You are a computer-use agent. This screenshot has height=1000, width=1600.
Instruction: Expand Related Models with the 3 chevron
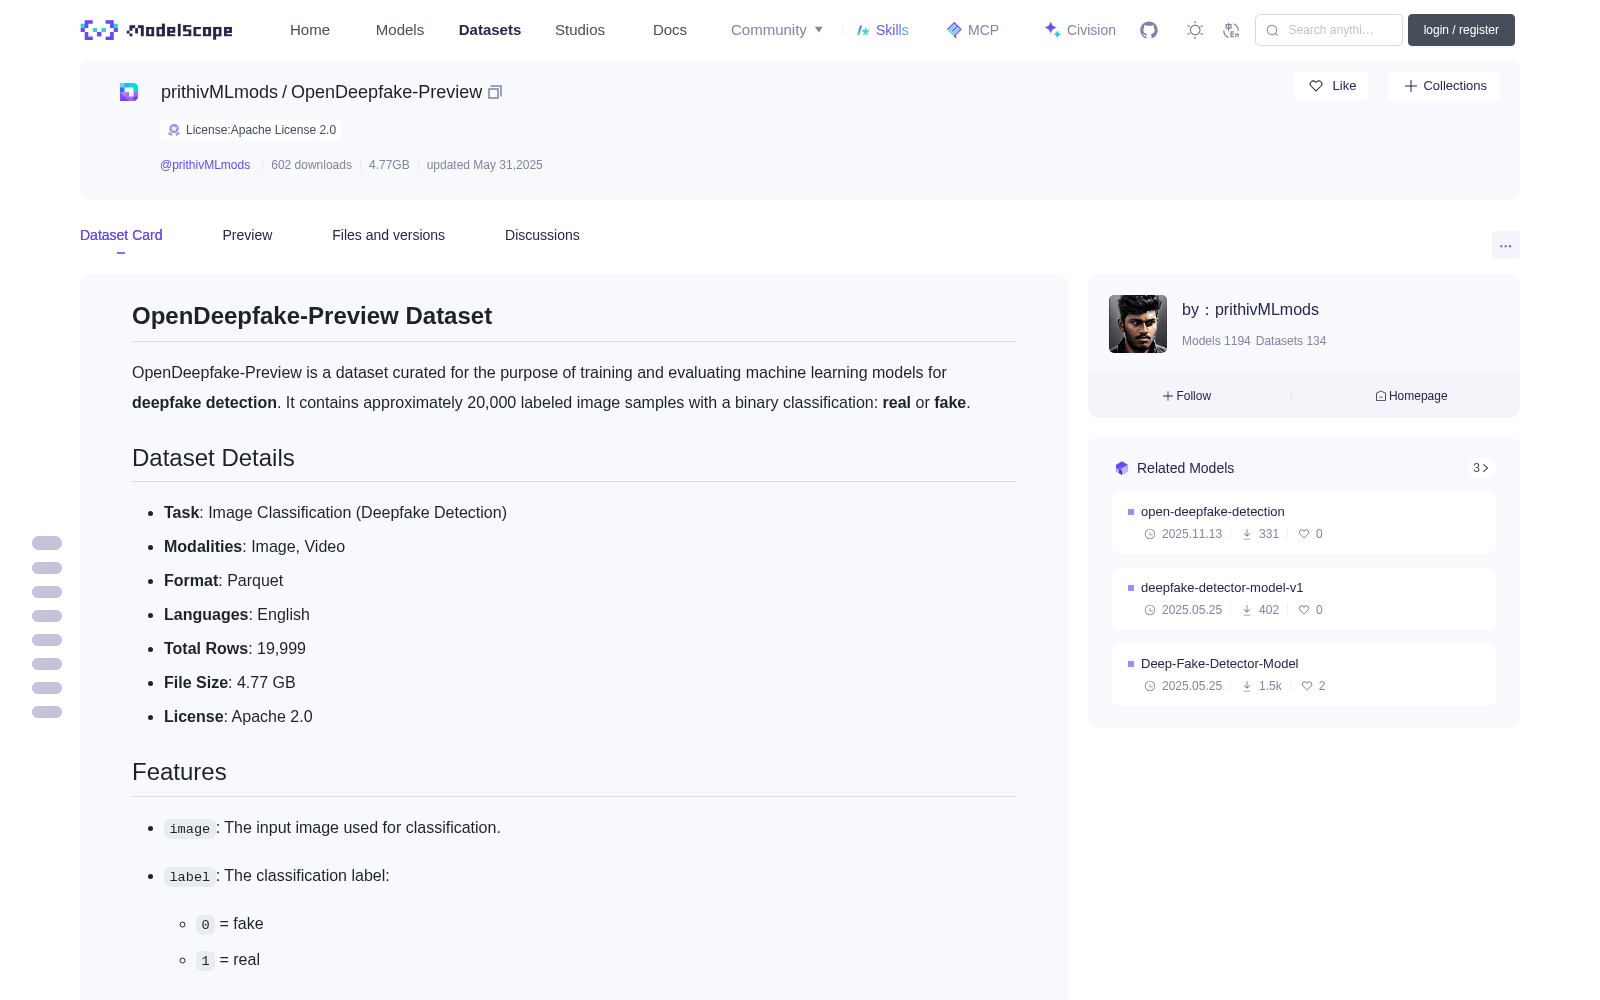1481,468
